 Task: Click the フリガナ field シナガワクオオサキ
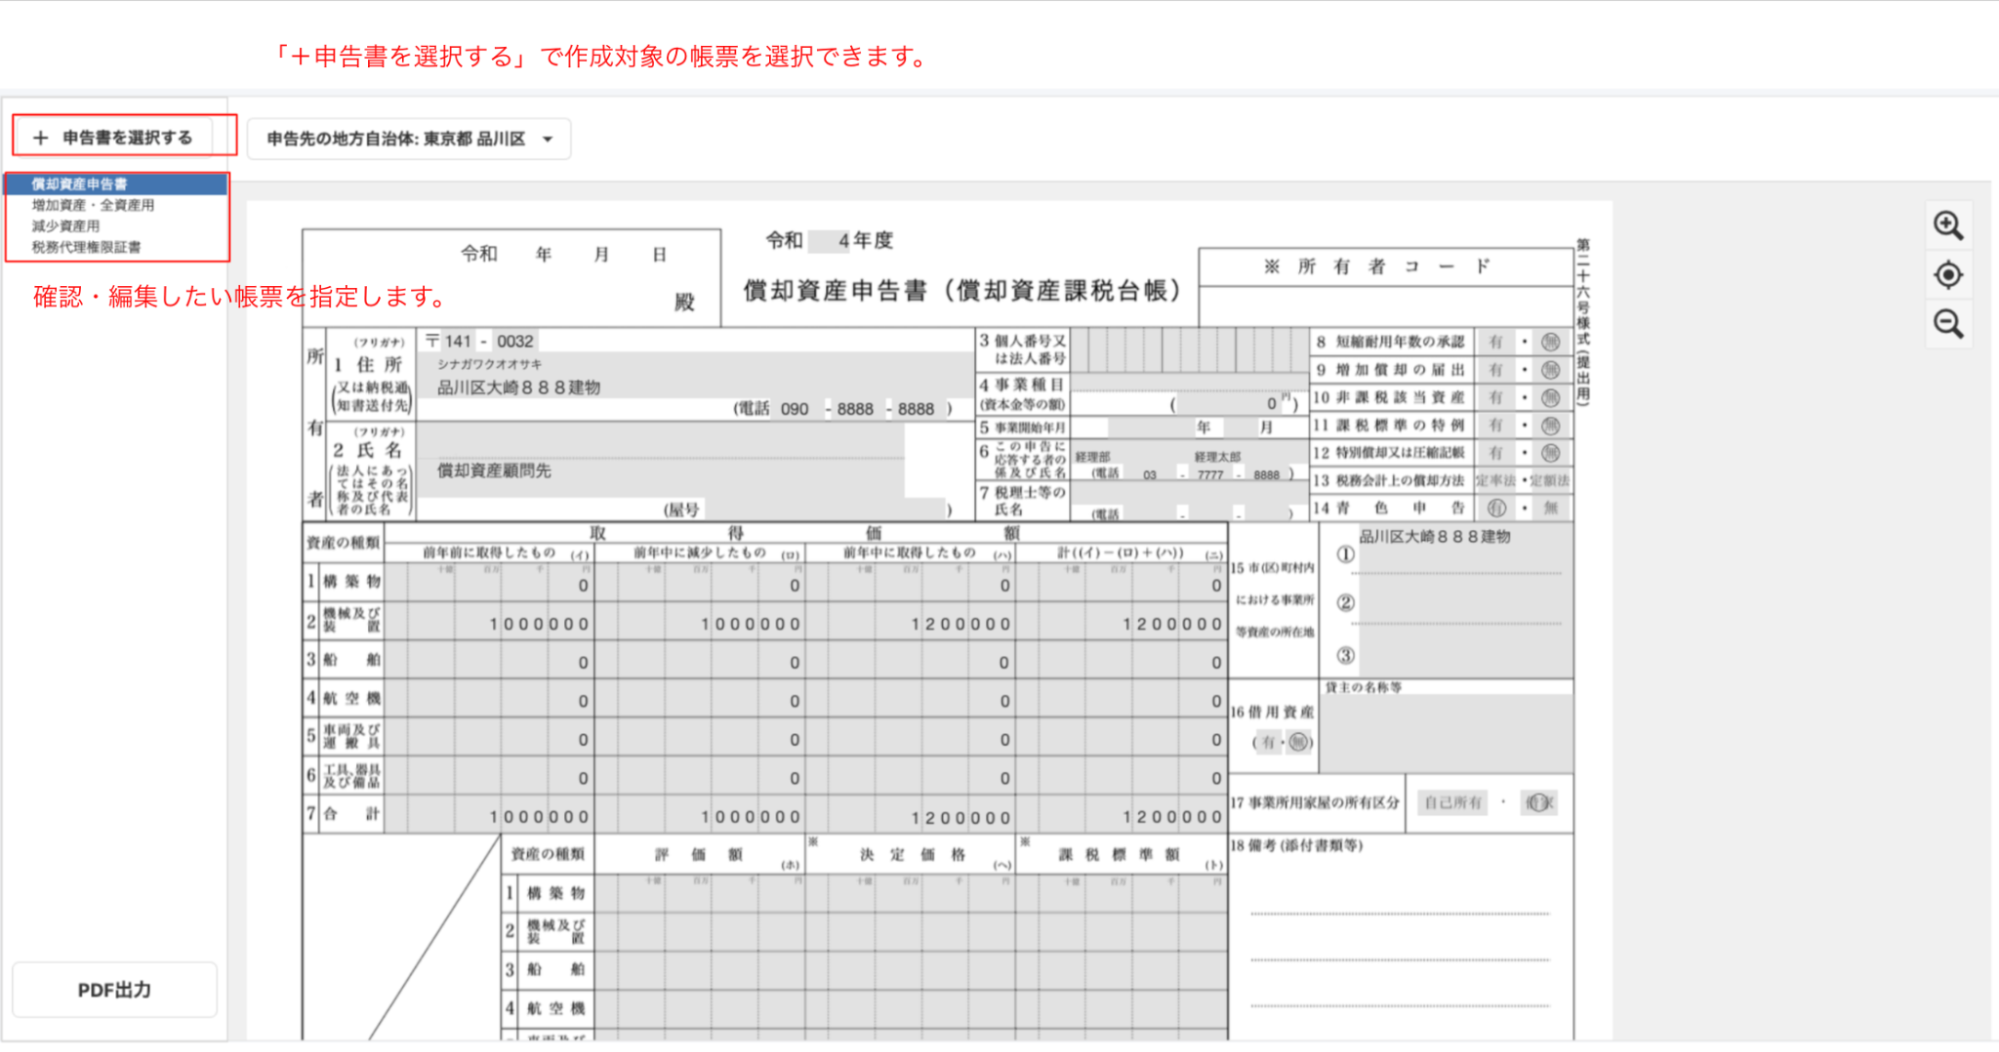(695, 364)
